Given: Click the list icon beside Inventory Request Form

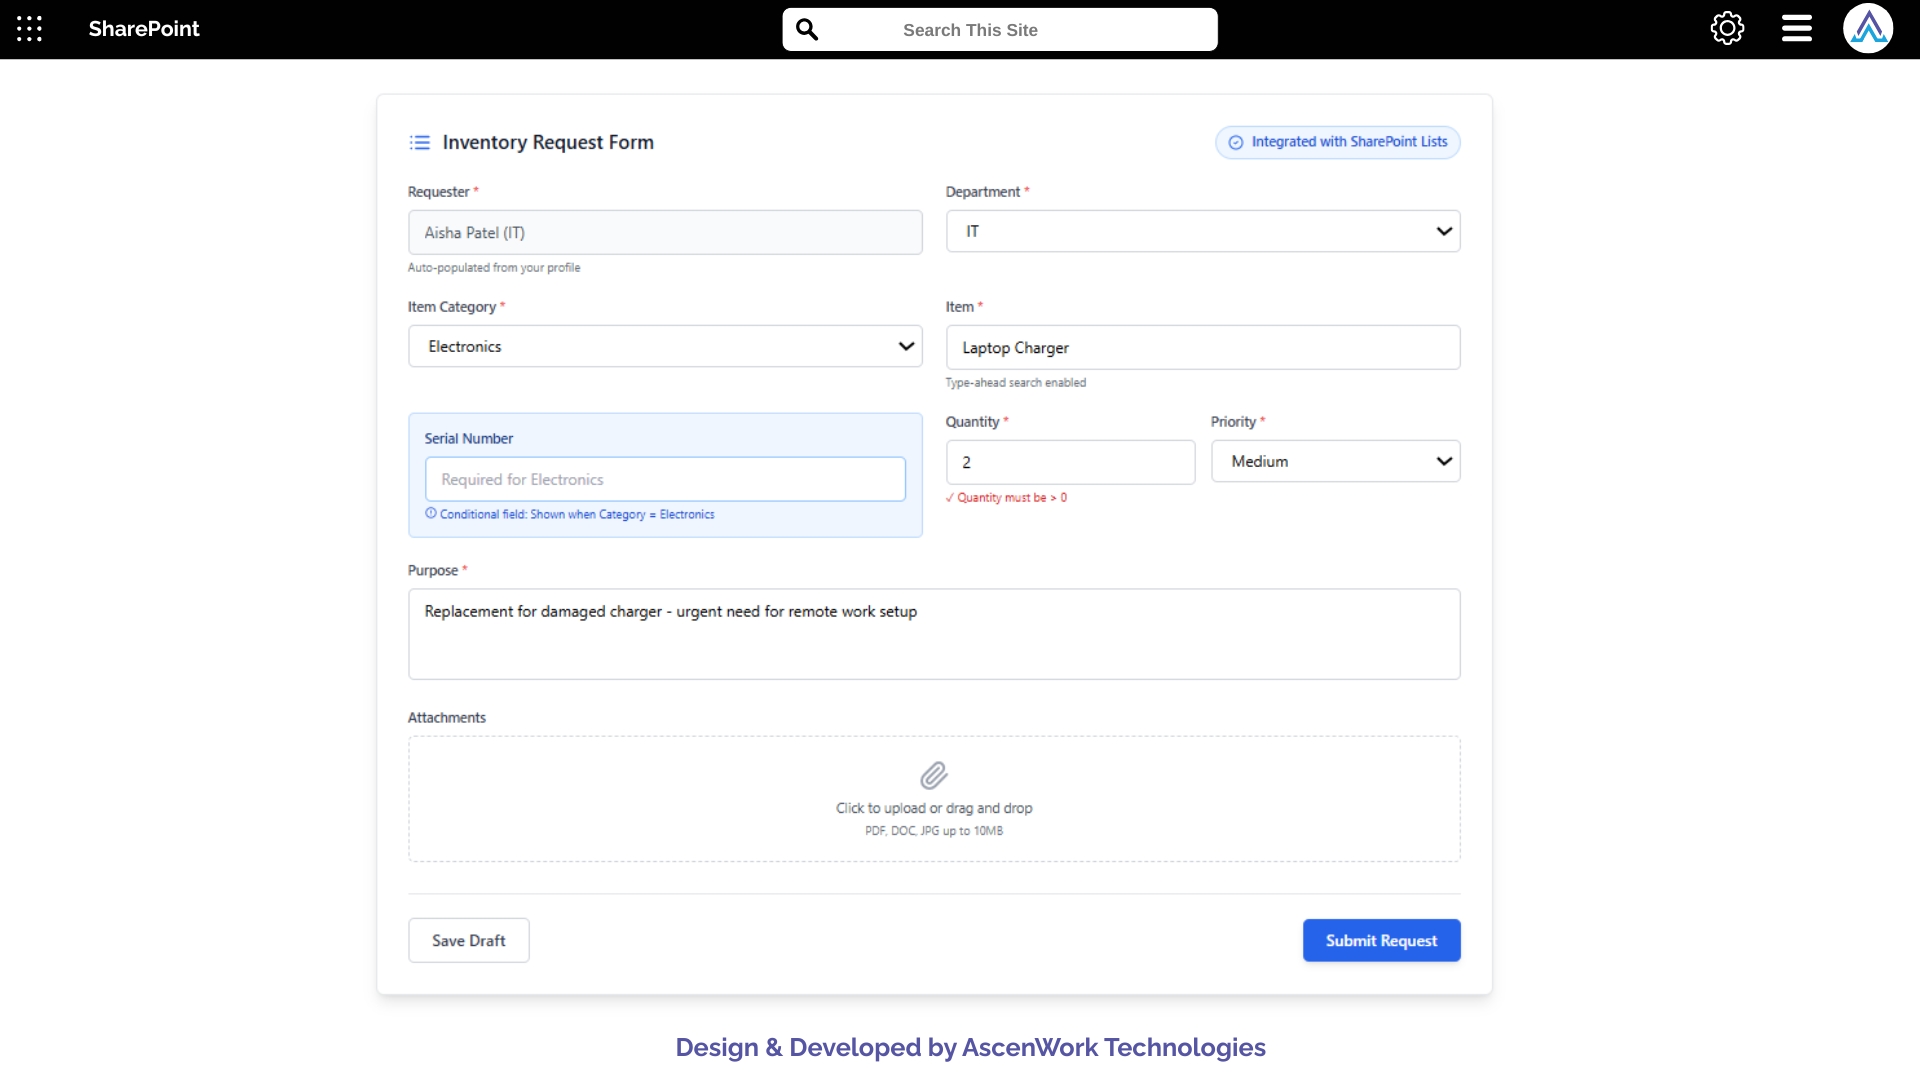Looking at the screenshot, I should point(420,142).
